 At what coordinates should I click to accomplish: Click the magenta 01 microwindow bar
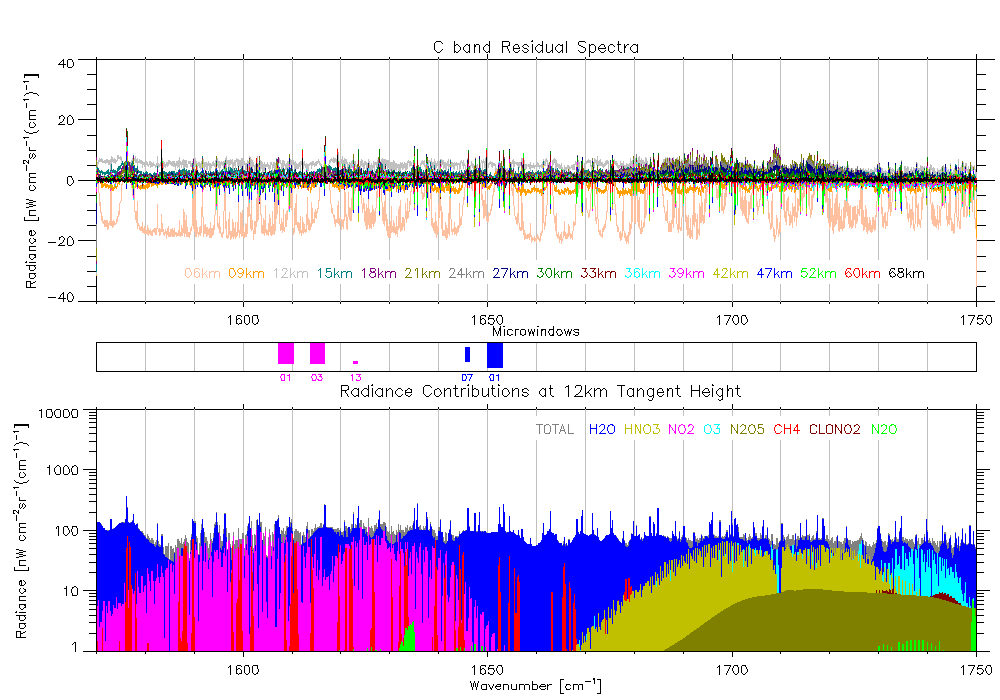pyautogui.click(x=286, y=353)
